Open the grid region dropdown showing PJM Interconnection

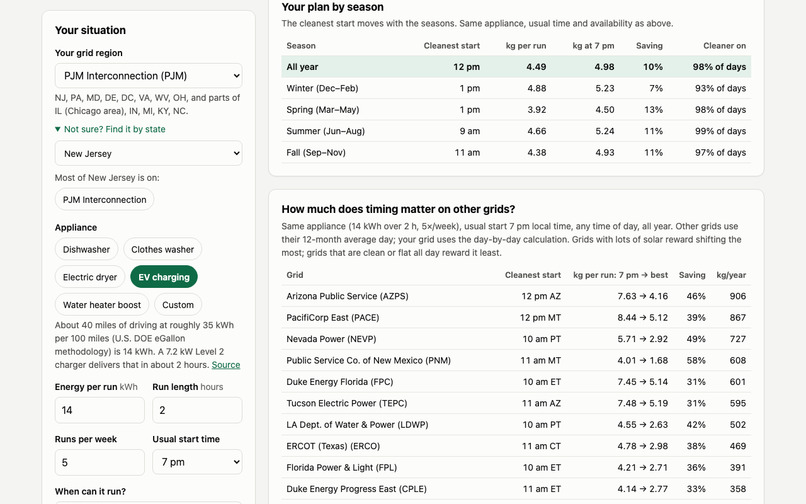click(148, 76)
